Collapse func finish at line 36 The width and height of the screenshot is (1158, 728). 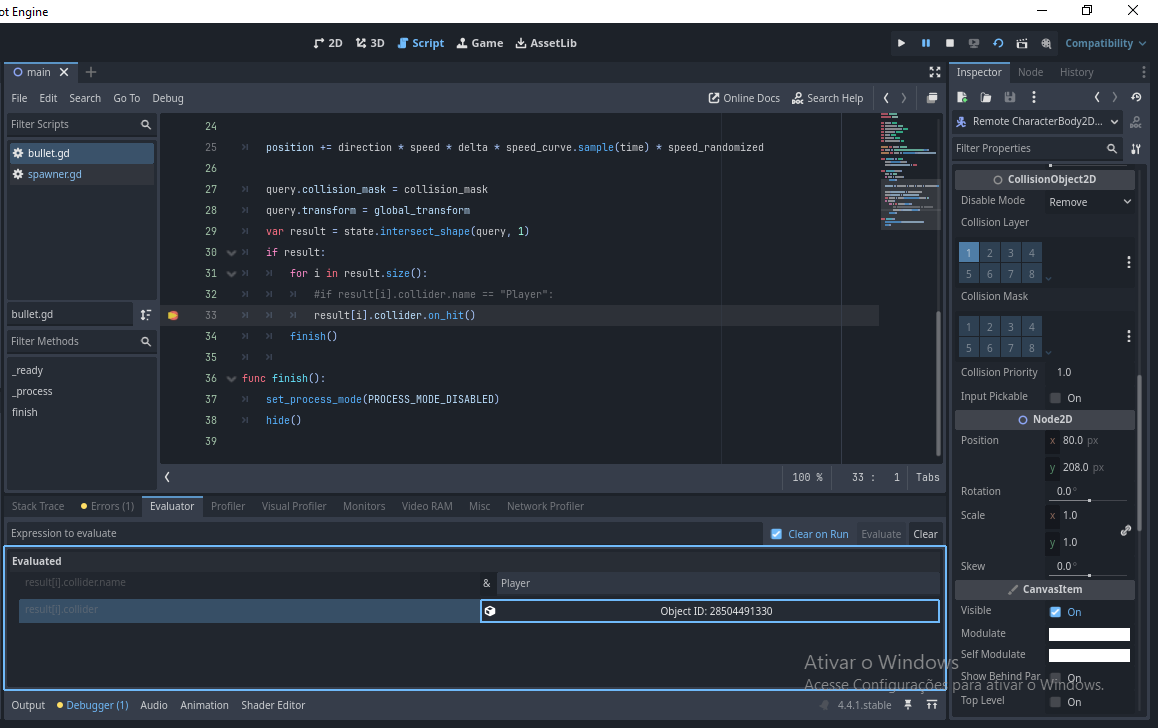pyautogui.click(x=231, y=379)
